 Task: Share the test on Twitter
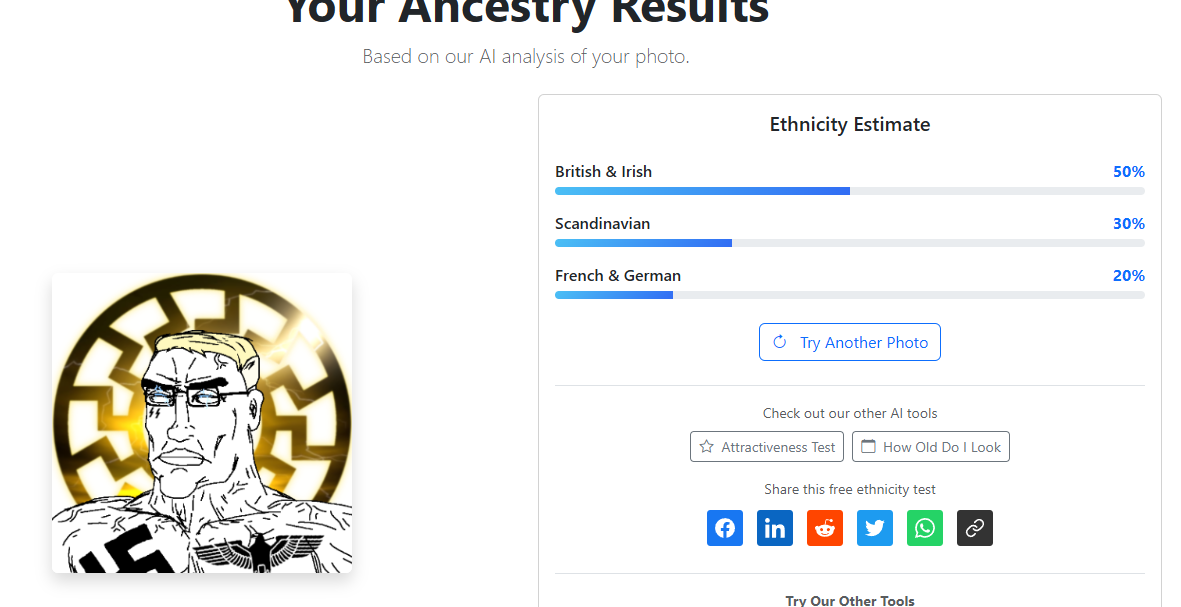tap(875, 528)
